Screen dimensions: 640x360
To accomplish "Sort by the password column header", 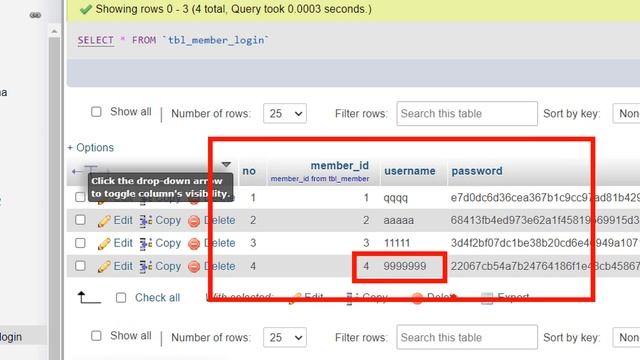I will coord(477,171).
